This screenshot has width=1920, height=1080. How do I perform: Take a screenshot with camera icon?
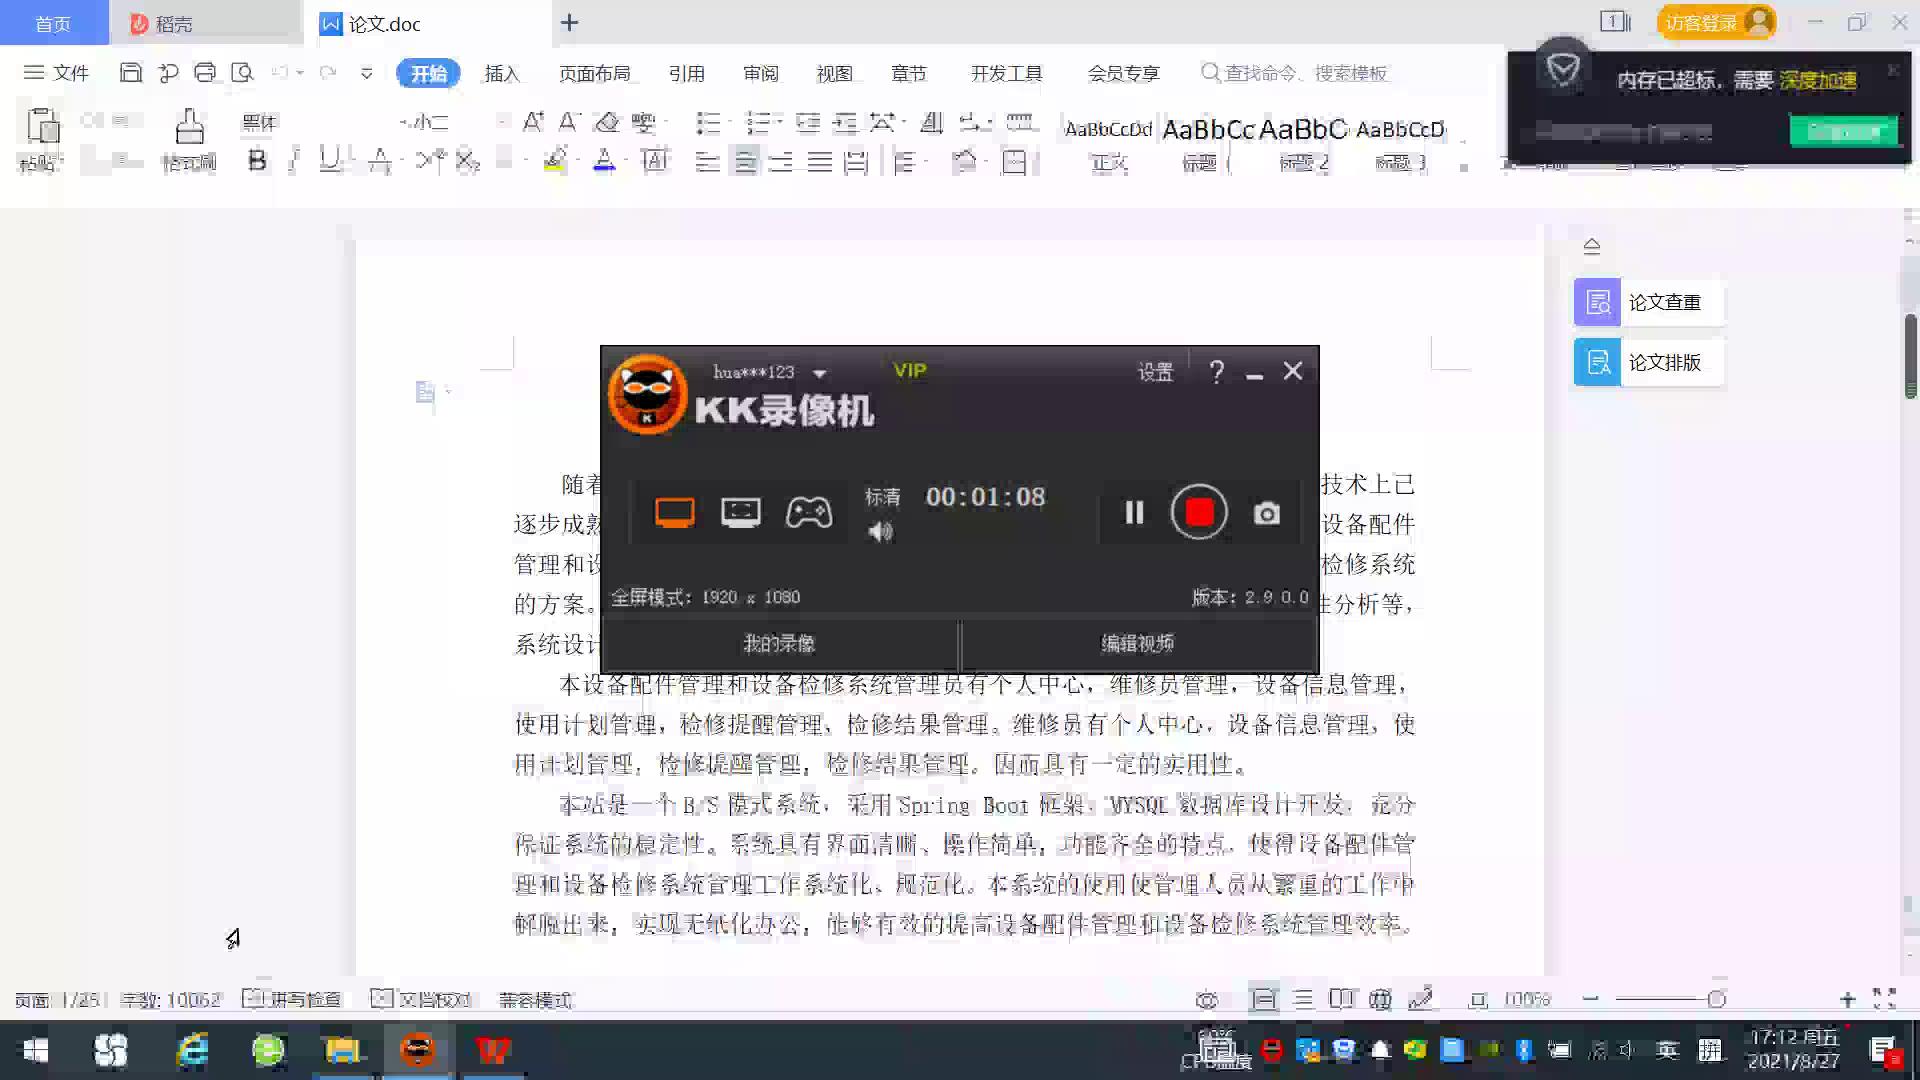(1267, 513)
